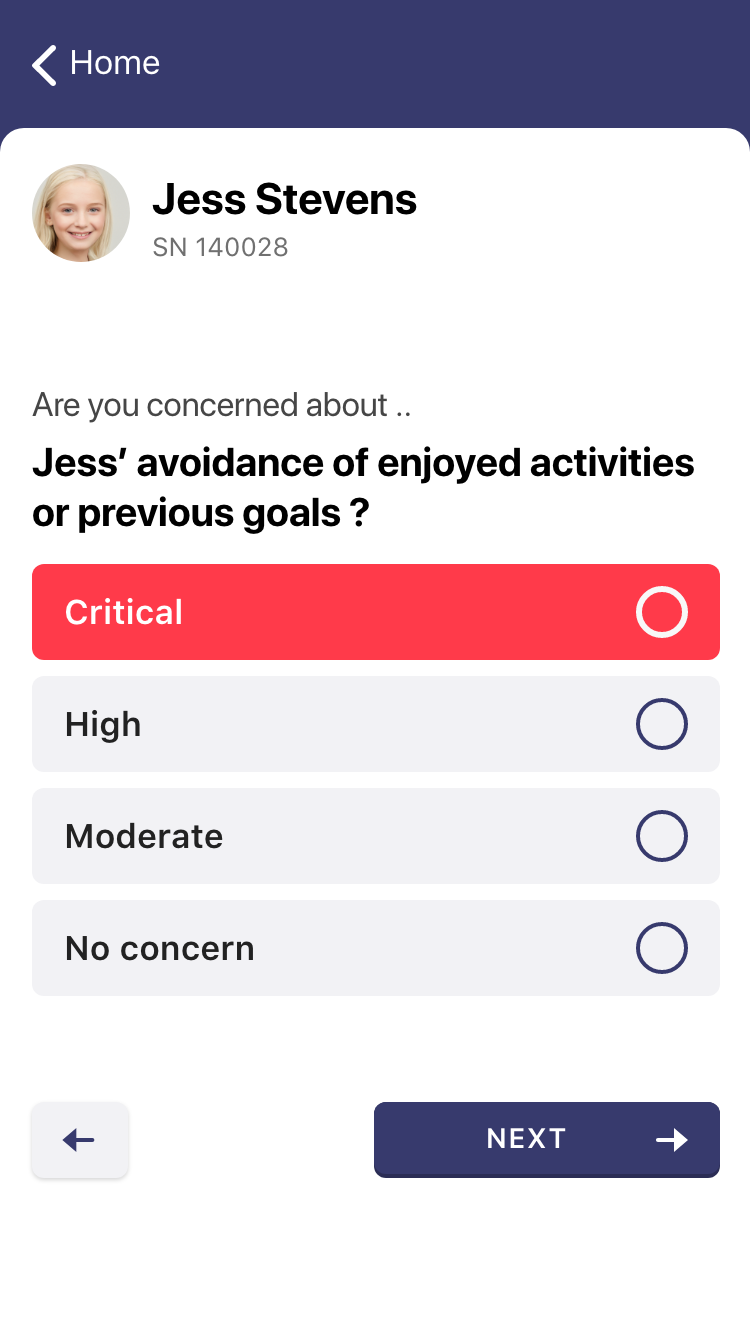The width and height of the screenshot is (750, 1334).
Task: Click the right arrow inside the NEXT button
Action: pyautogui.click(x=672, y=1140)
